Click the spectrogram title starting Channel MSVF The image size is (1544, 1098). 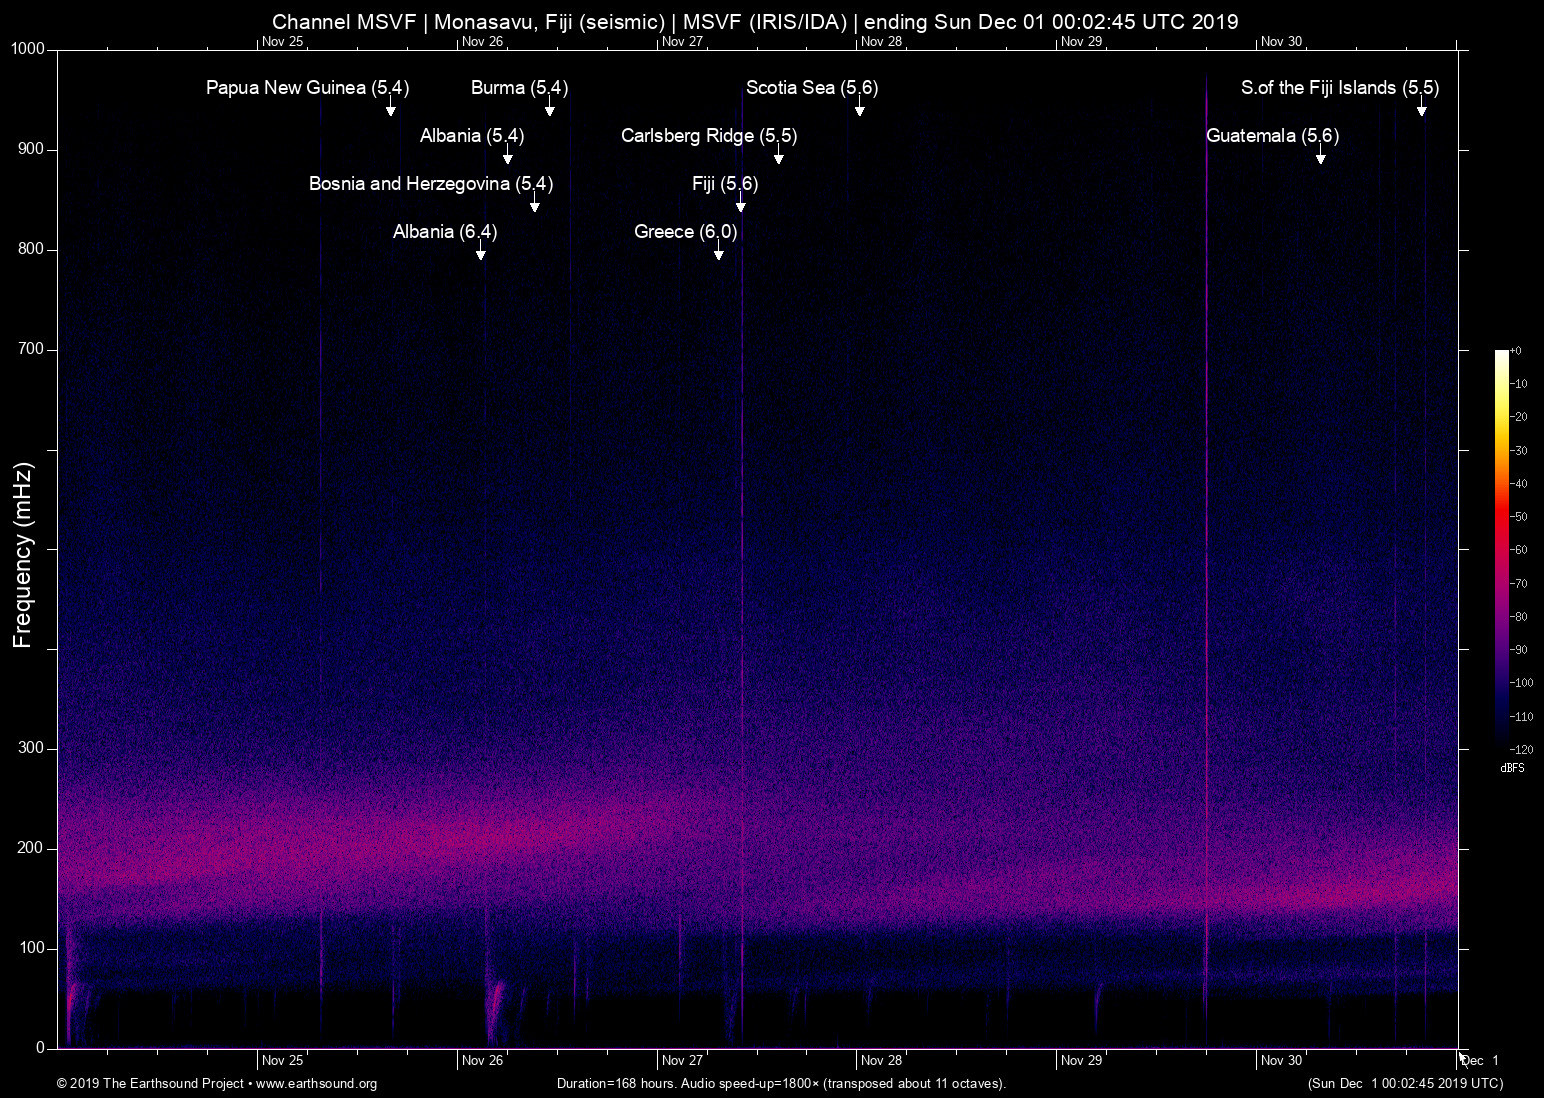[x=755, y=22]
